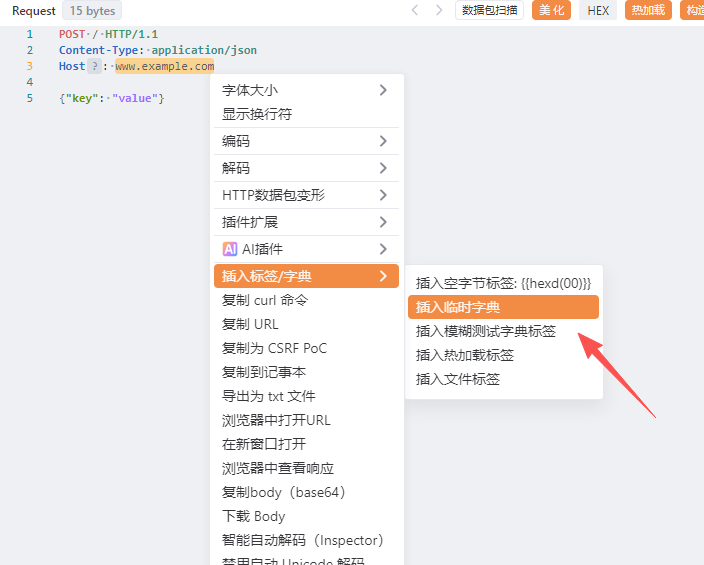Image resolution: width=704 pixels, height=565 pixels.
Task: Click the Request panel title
Action: pos(34,11)
